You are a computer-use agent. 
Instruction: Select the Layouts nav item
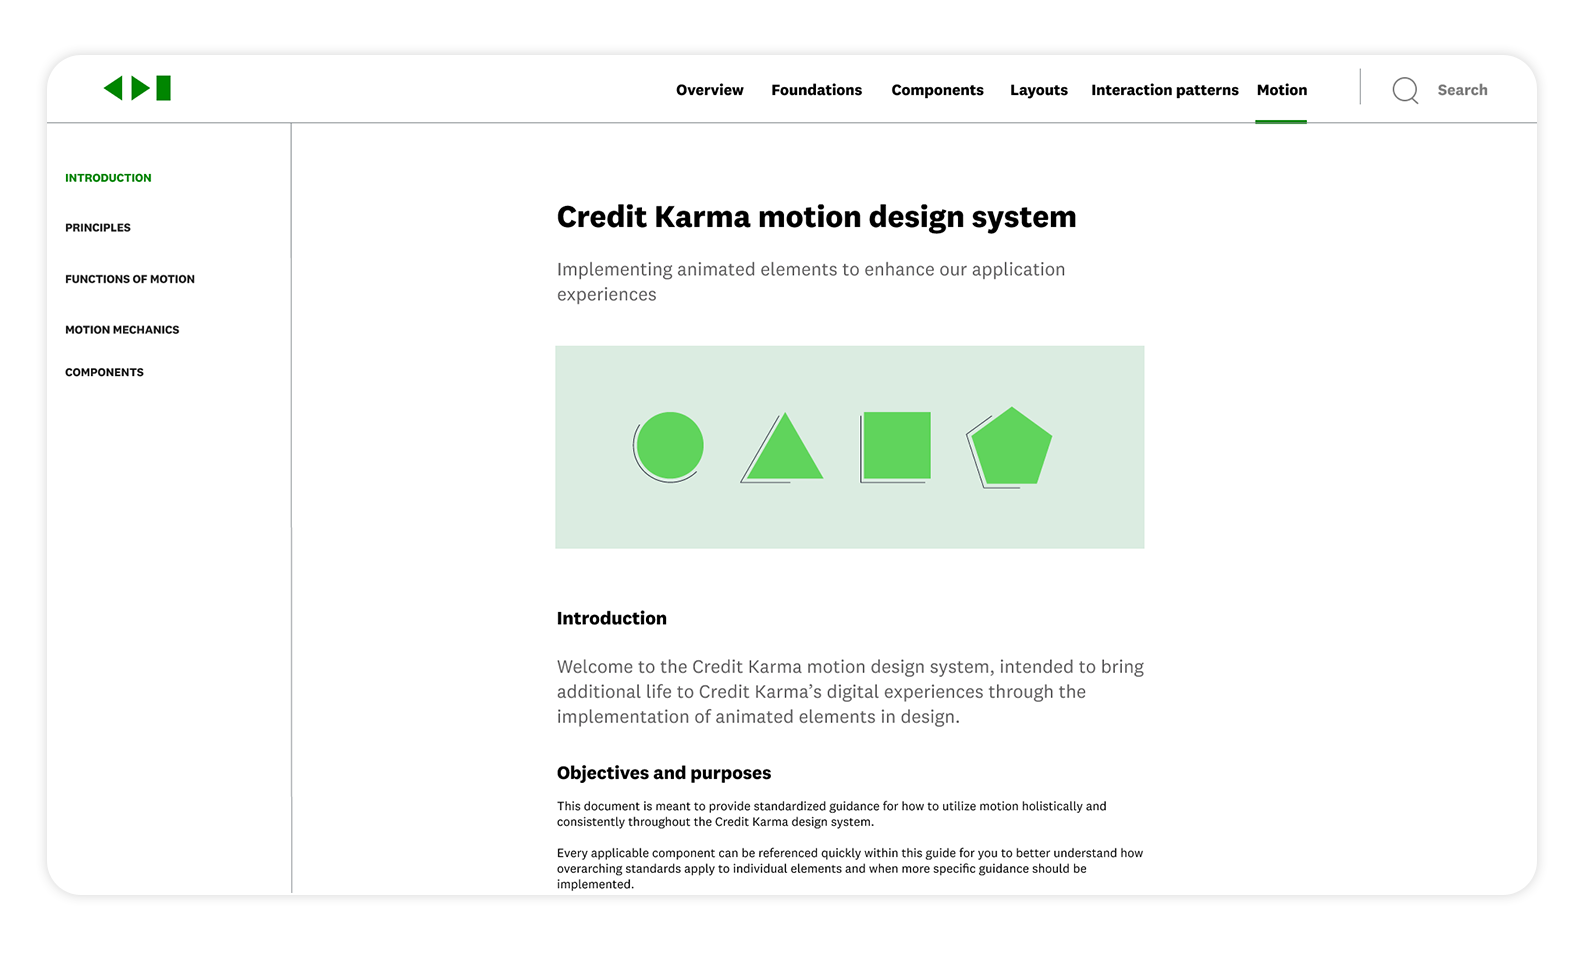pos(1038,90)
